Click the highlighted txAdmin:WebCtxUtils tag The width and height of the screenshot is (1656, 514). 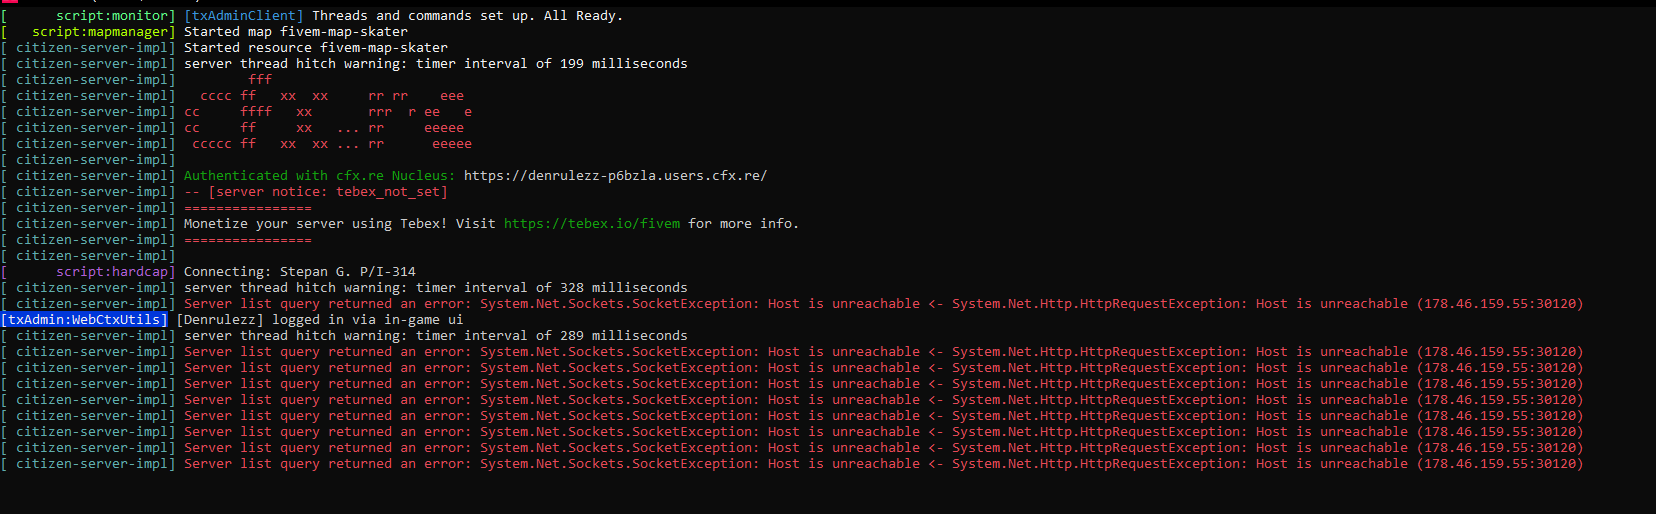pos(84,320)
